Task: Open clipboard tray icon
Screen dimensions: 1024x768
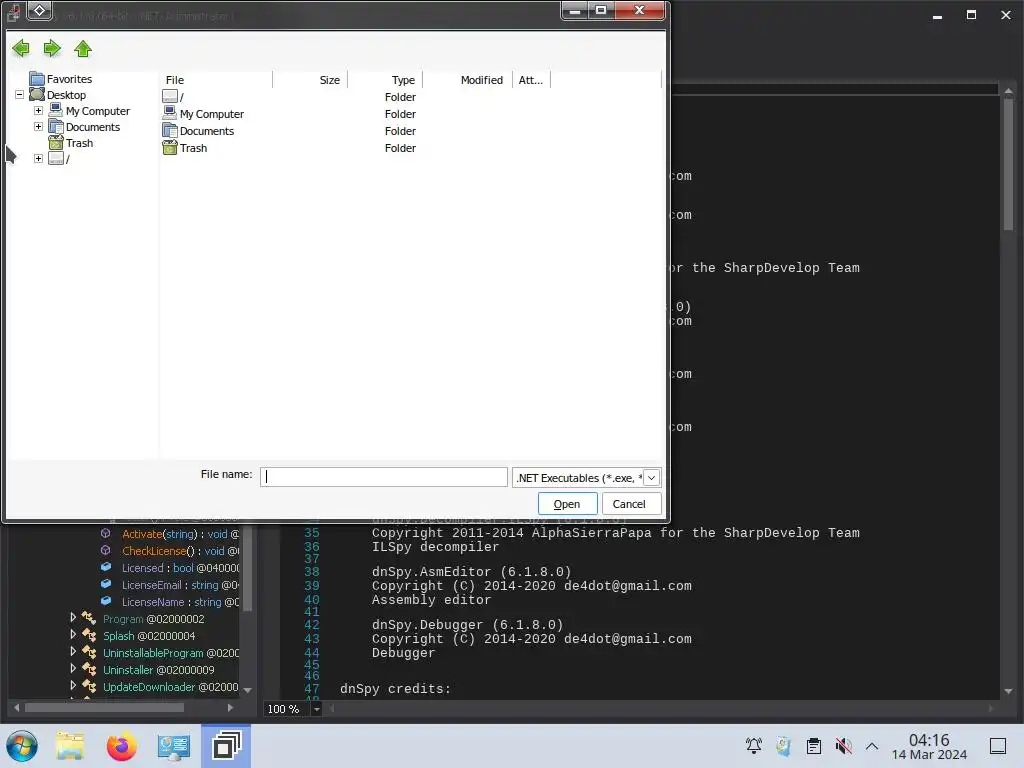Action: point(814,746)
